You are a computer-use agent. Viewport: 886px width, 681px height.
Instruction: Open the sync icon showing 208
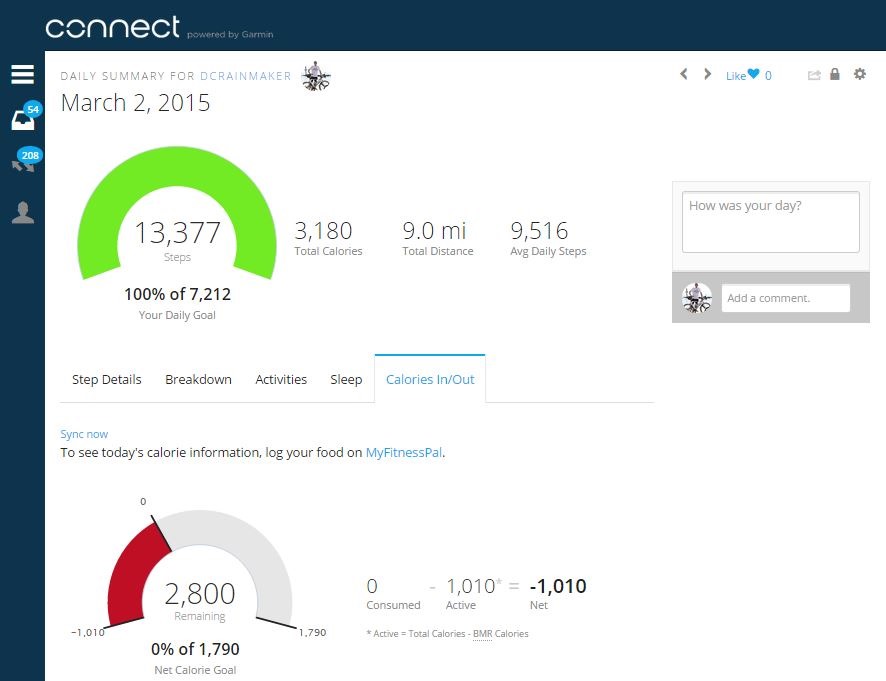tap(25, 160)
